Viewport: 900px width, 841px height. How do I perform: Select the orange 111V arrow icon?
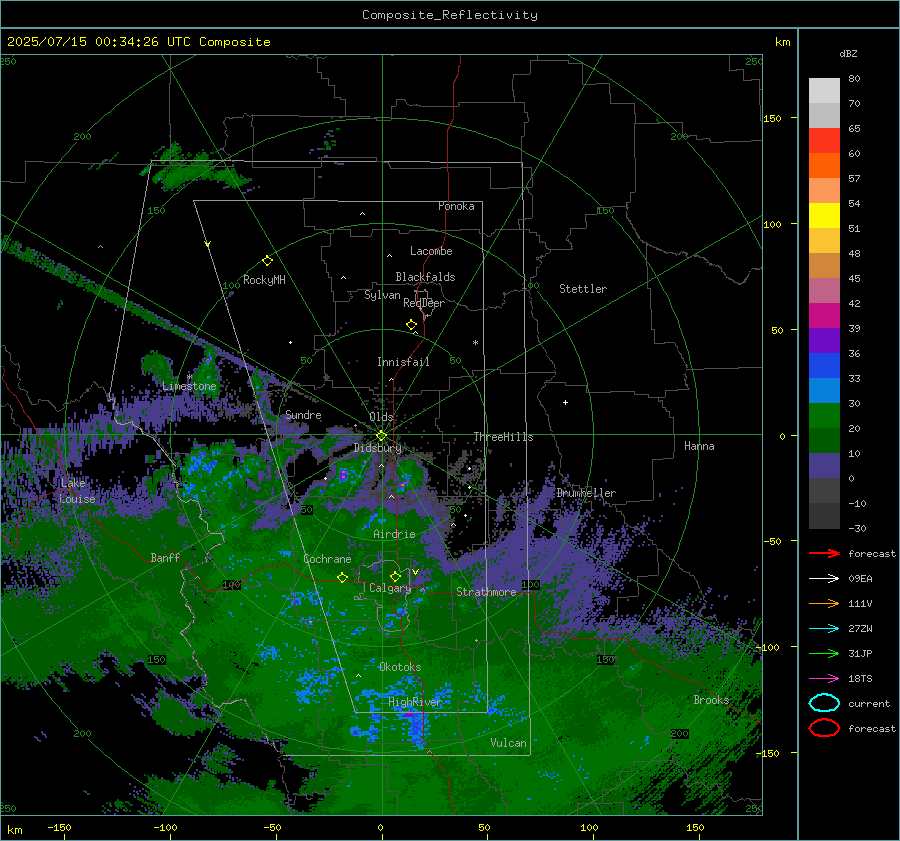(824, 603)
